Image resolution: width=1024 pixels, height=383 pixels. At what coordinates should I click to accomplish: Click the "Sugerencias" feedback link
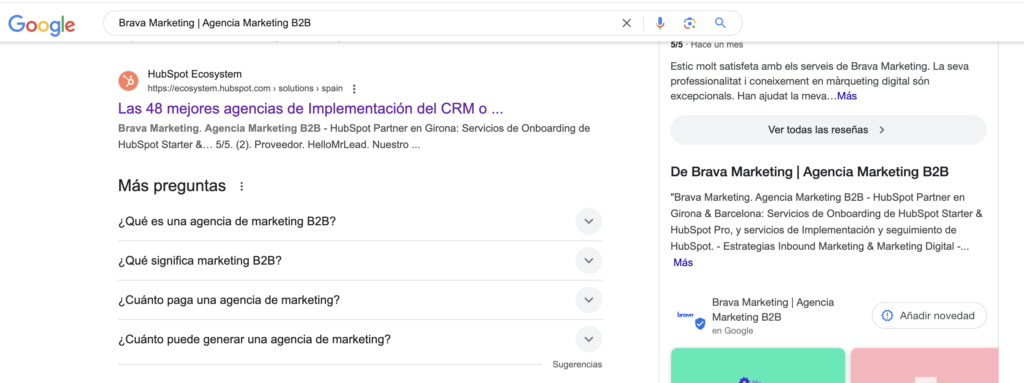tap(577, 365)
